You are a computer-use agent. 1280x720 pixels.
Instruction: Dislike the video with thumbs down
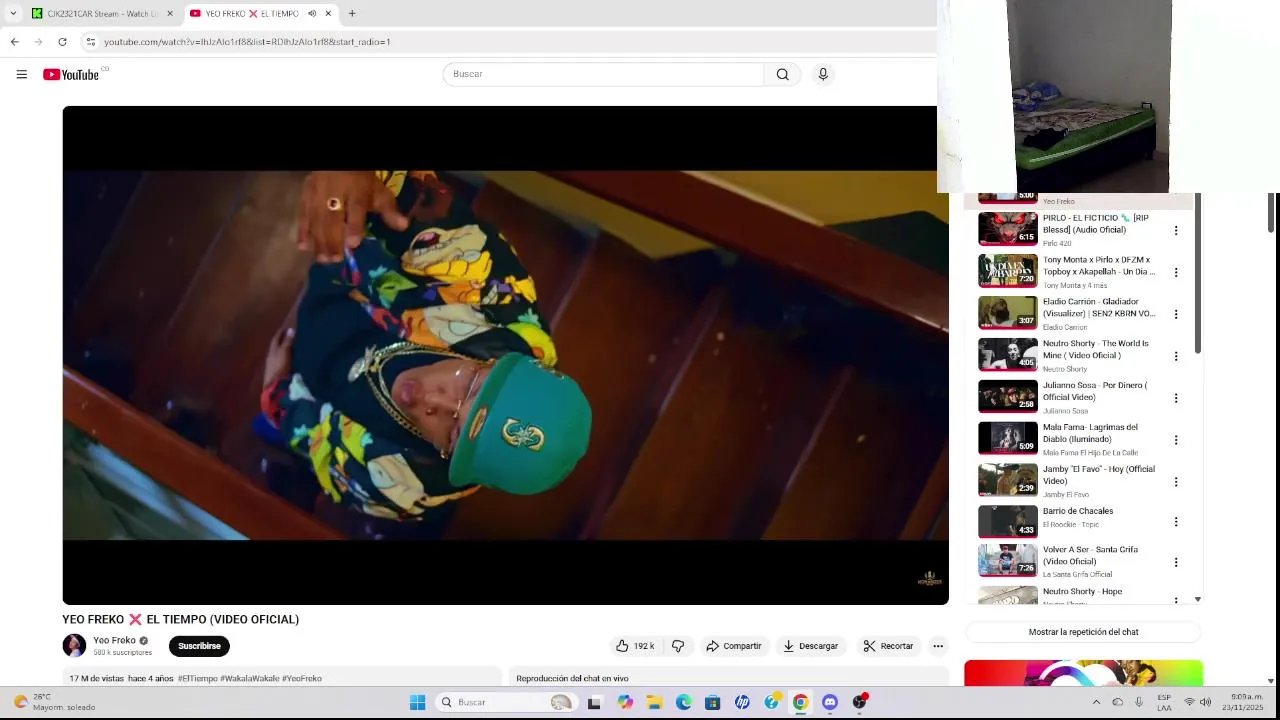[x=678, y=646]
